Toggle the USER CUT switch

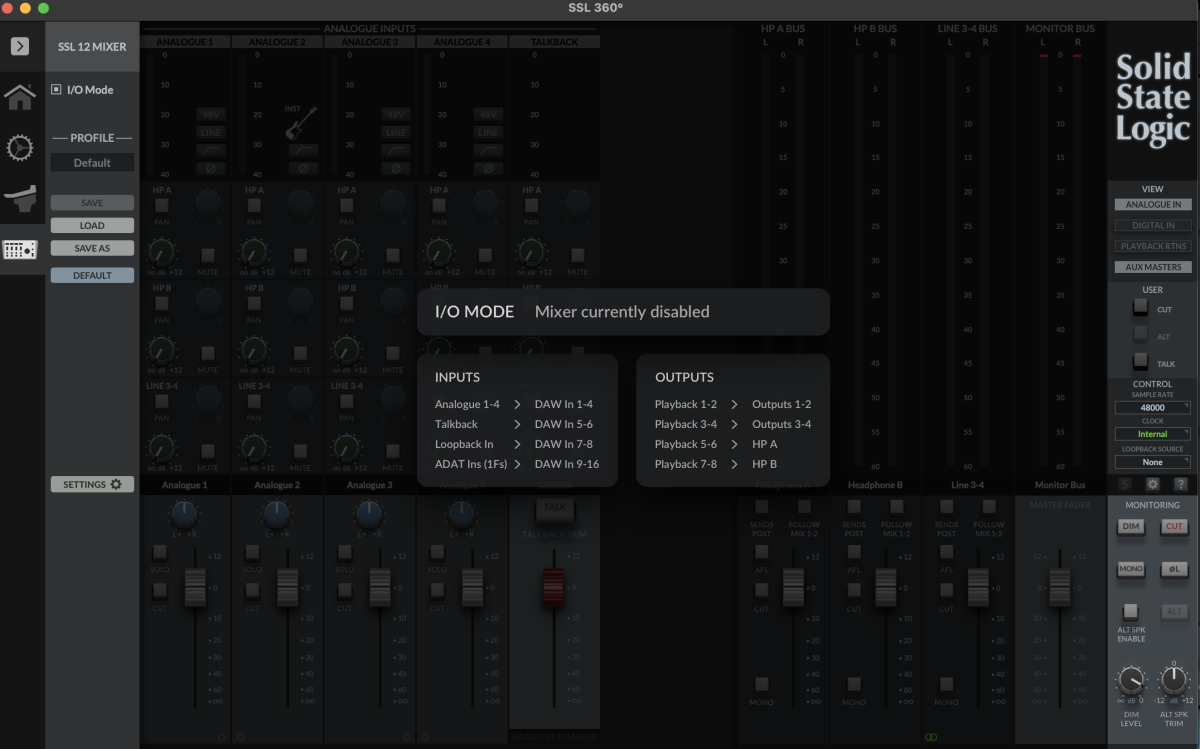point(1140,308)
